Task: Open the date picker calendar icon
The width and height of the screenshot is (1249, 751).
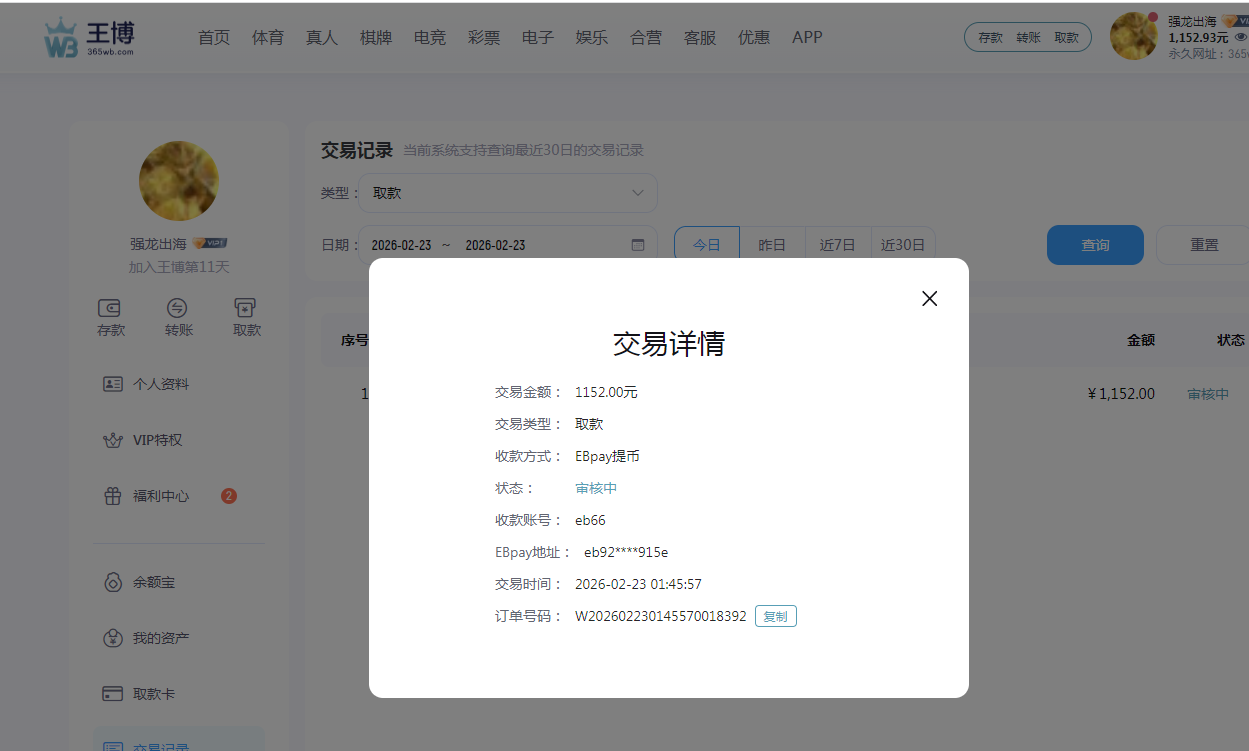Action: click(x=638, y=245)
